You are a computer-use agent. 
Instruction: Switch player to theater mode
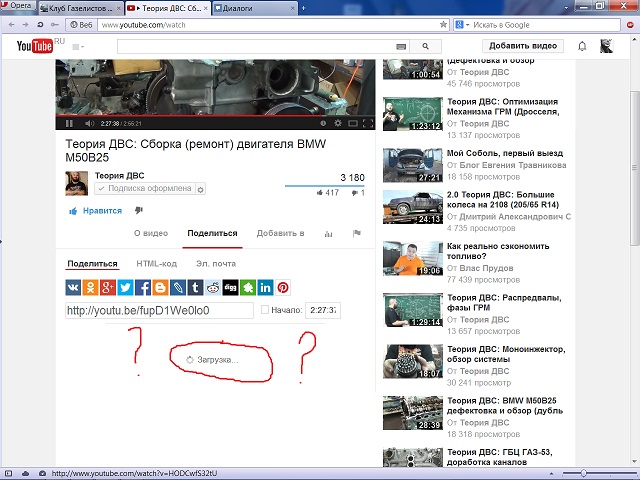point(353,123)
